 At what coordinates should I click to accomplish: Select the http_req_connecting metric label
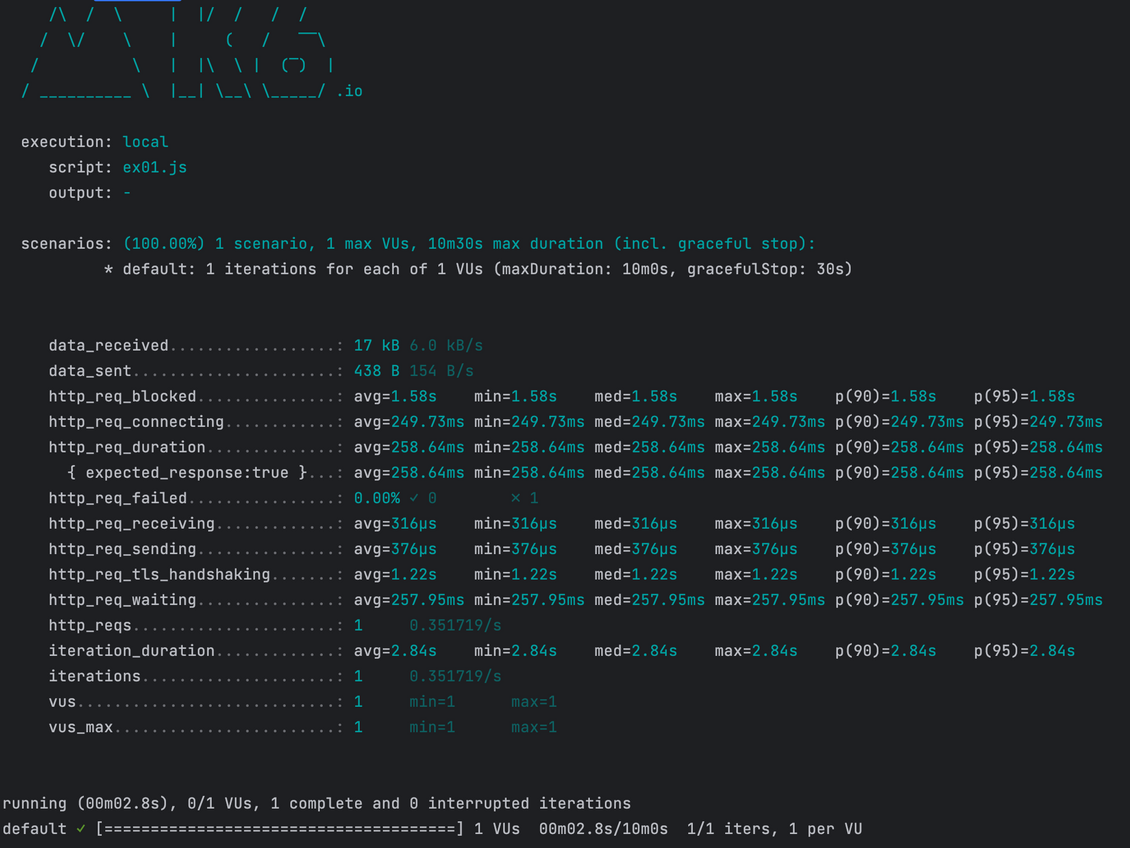(136, 422)
